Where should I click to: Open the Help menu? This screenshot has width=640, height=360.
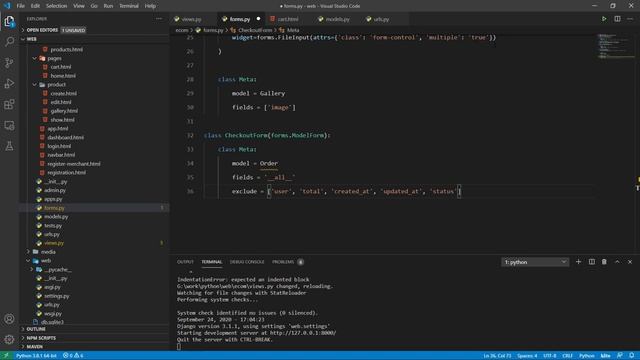point(150,6)
